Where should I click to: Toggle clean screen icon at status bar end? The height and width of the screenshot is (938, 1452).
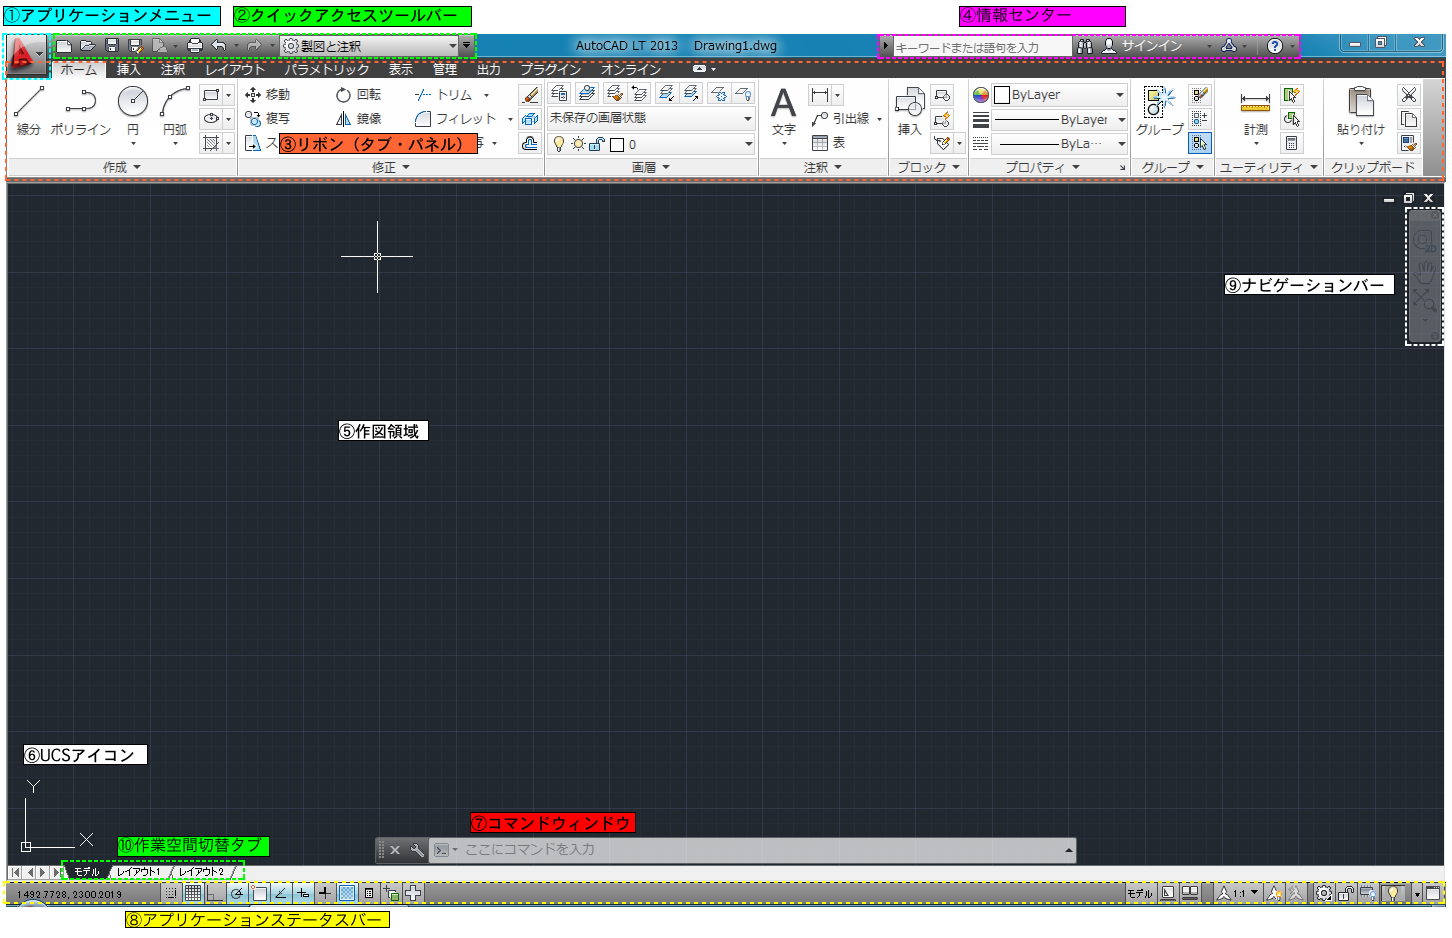[x=1433, y=893]
